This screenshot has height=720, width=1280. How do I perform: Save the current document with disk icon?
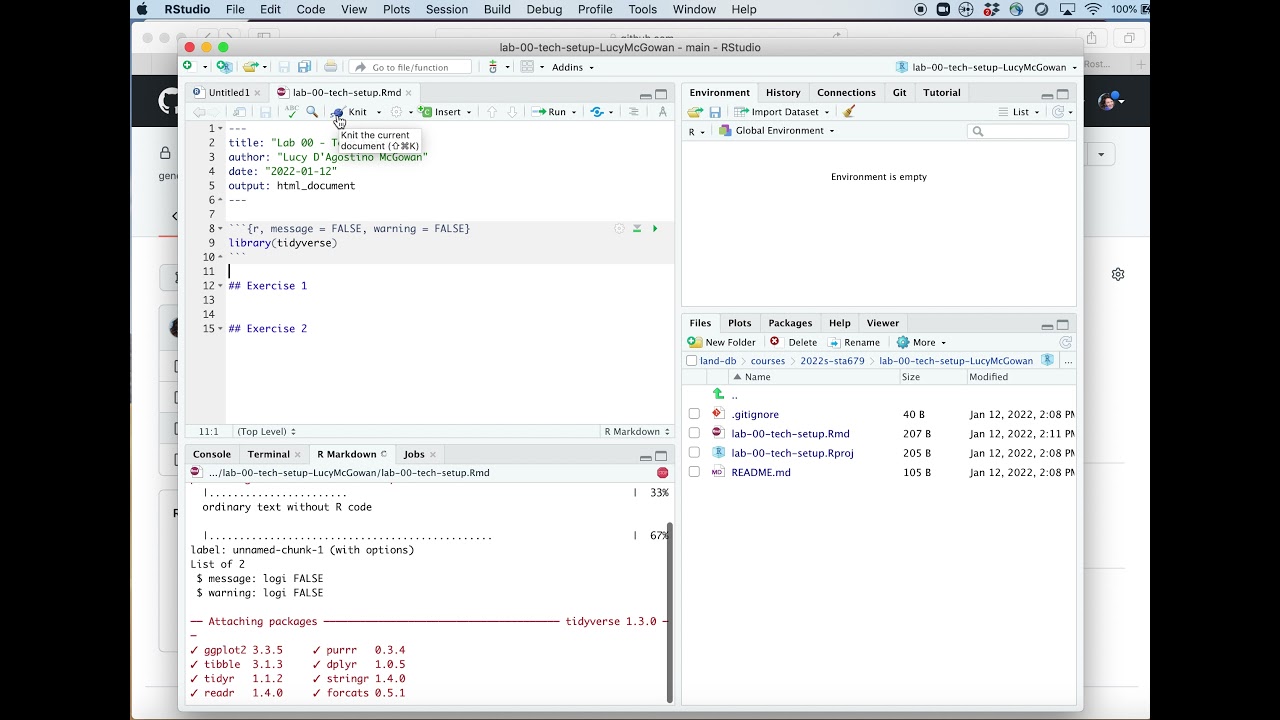tap(265, 112)
